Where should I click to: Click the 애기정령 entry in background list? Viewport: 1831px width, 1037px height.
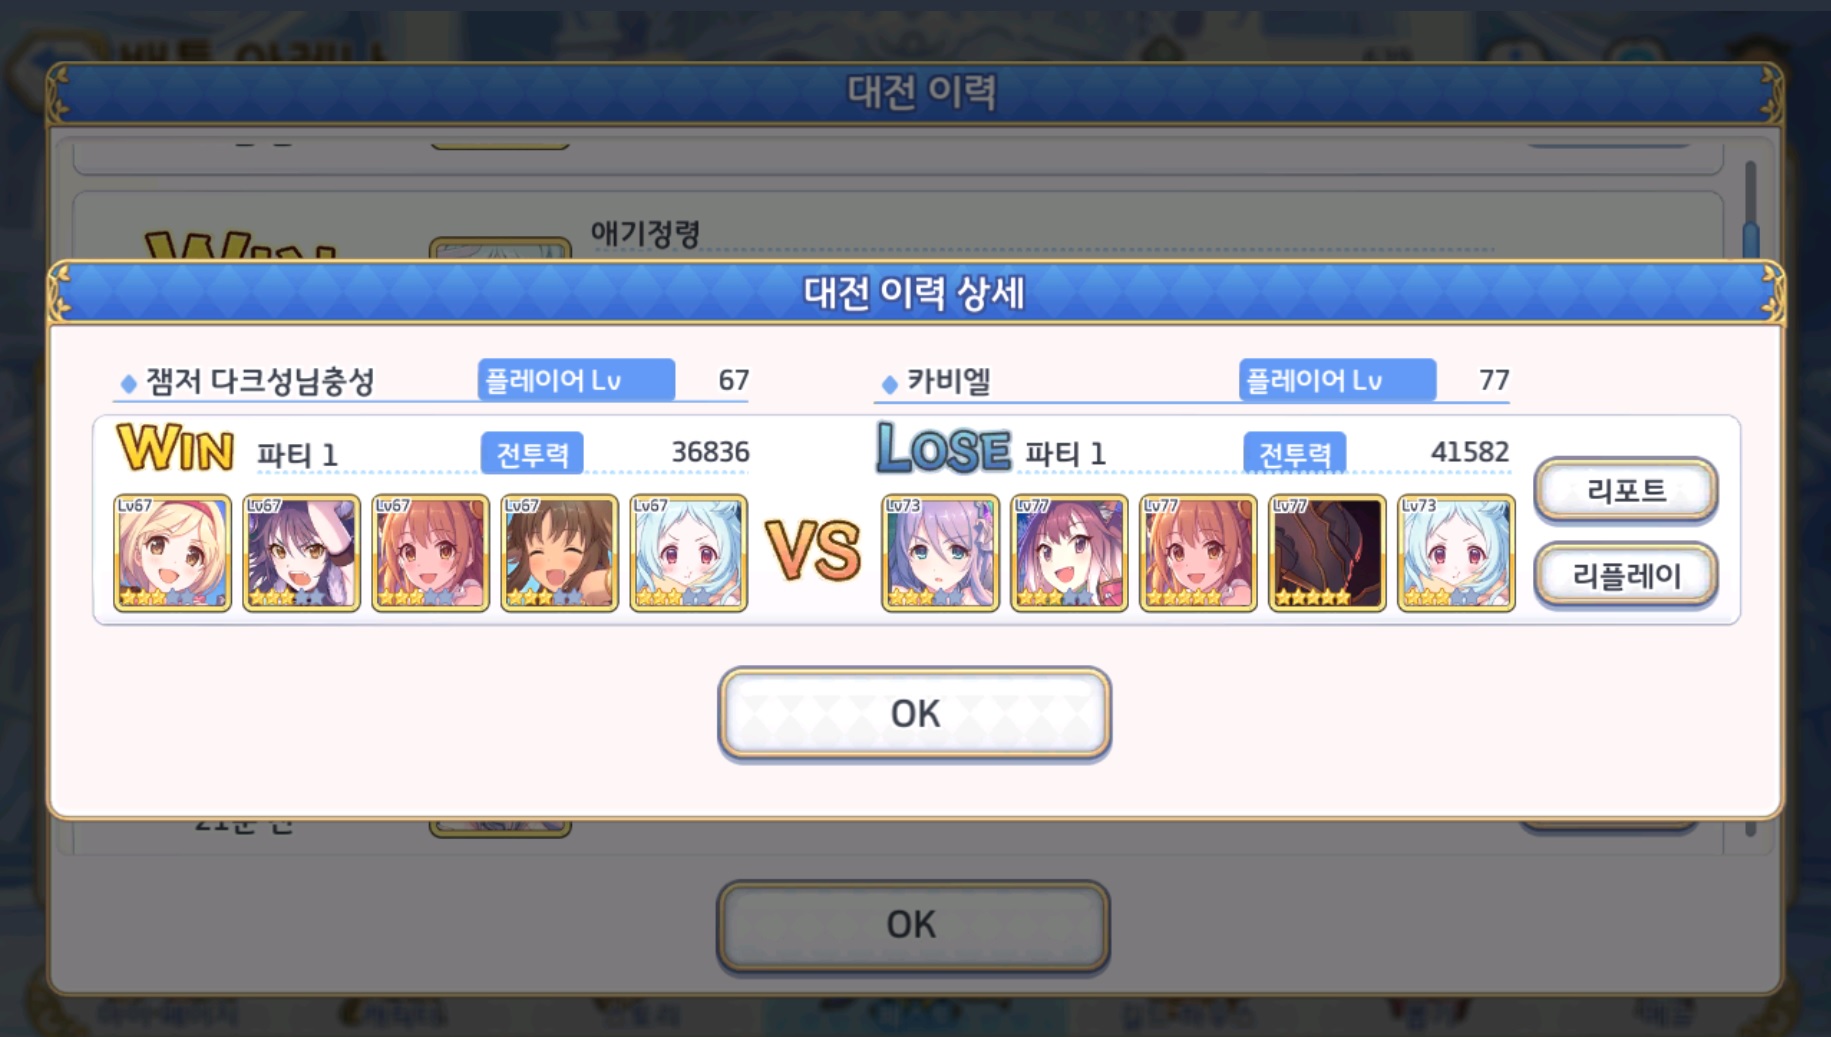point(645,234)
